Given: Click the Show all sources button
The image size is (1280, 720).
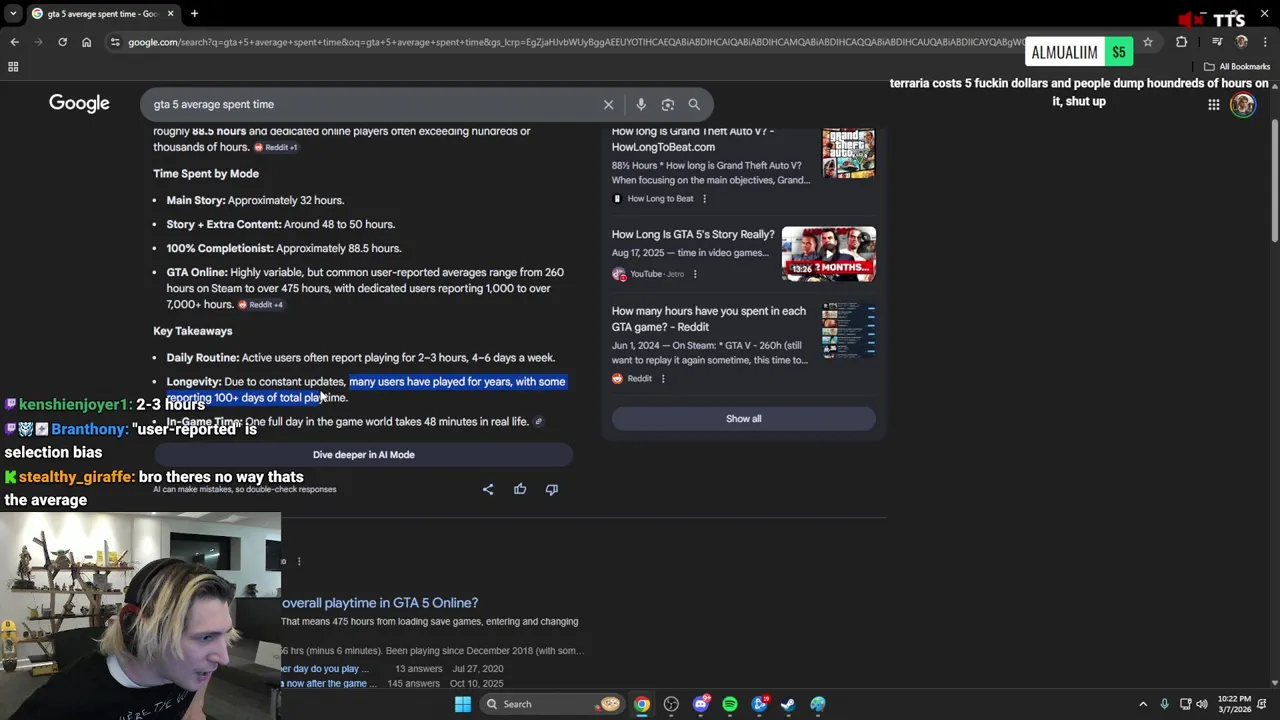Looking at the screenshot, I should 743,419.
